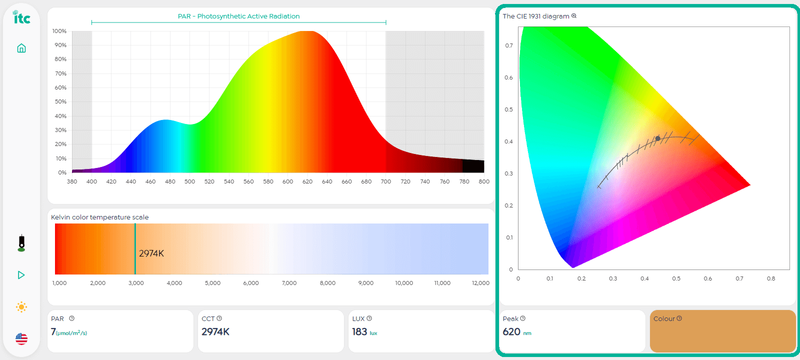Click the 'PAR - Photosynthetic Active Radiation' label

click(239, 16)
